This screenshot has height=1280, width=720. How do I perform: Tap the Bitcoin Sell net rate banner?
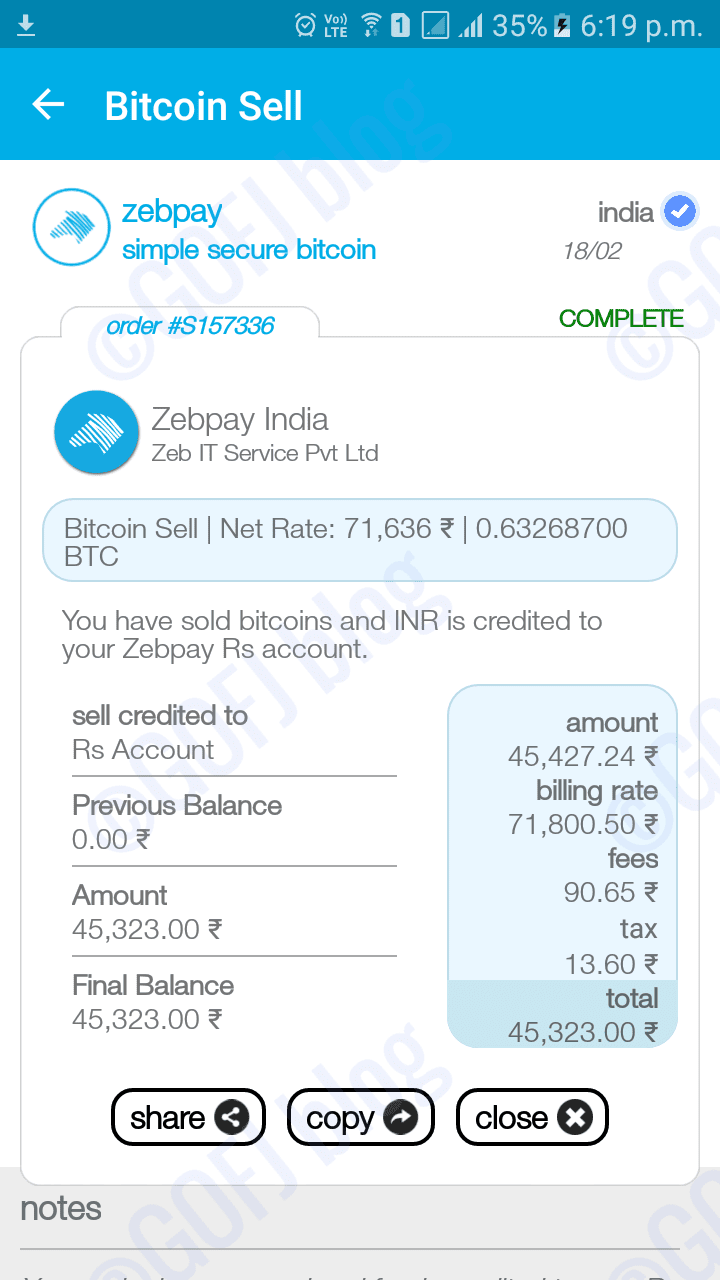[x=359, y=541]
